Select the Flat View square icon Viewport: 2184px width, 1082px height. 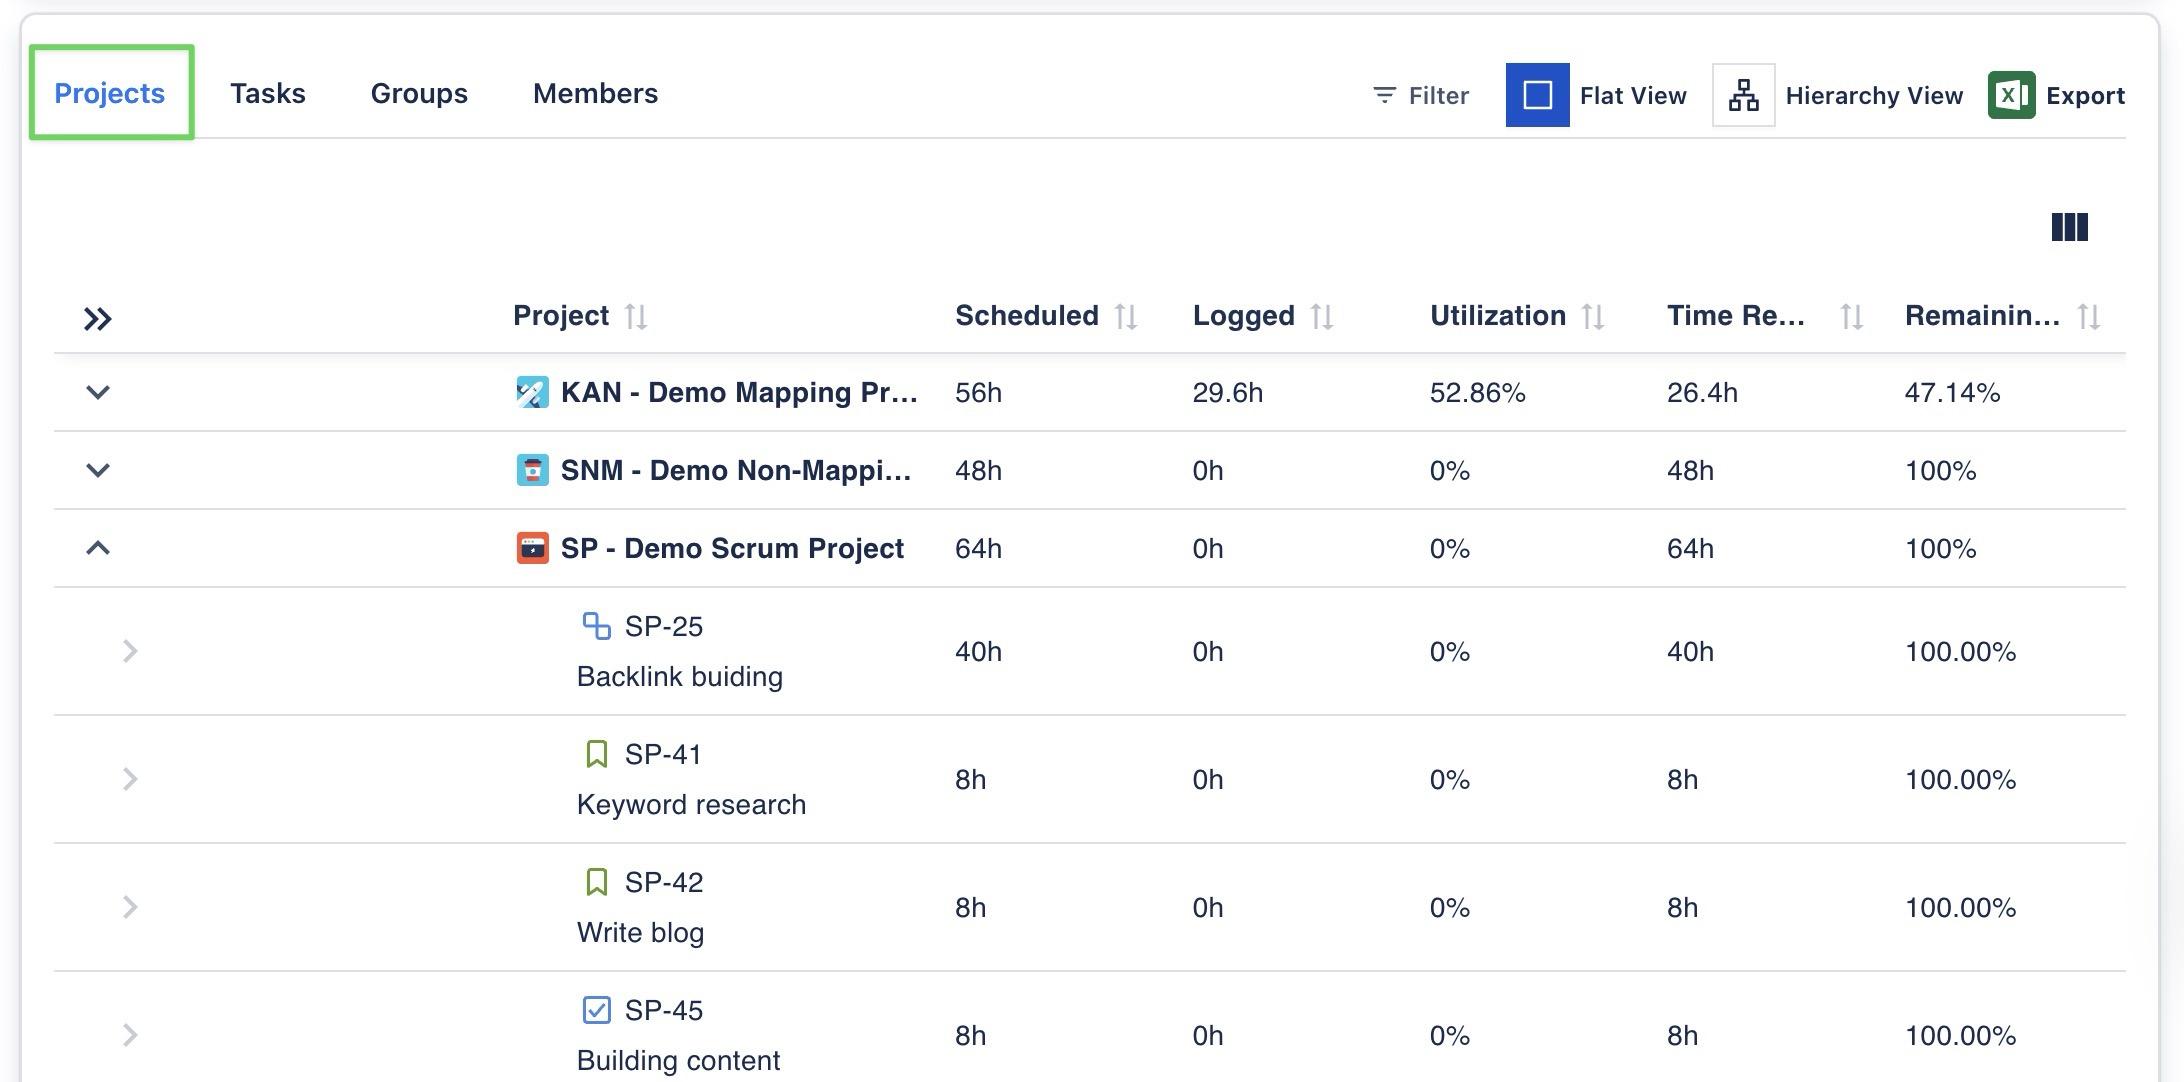click(1537, 95)
